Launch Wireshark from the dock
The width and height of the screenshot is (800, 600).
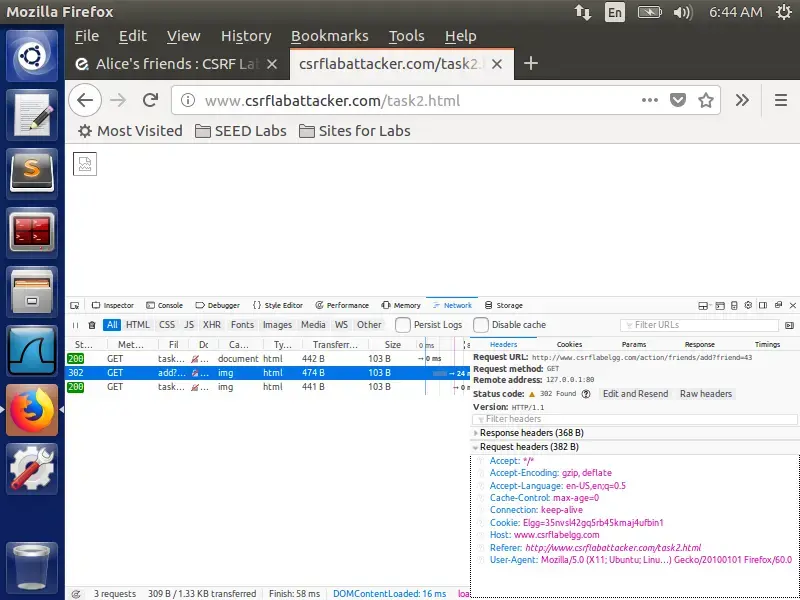[32, 351]
